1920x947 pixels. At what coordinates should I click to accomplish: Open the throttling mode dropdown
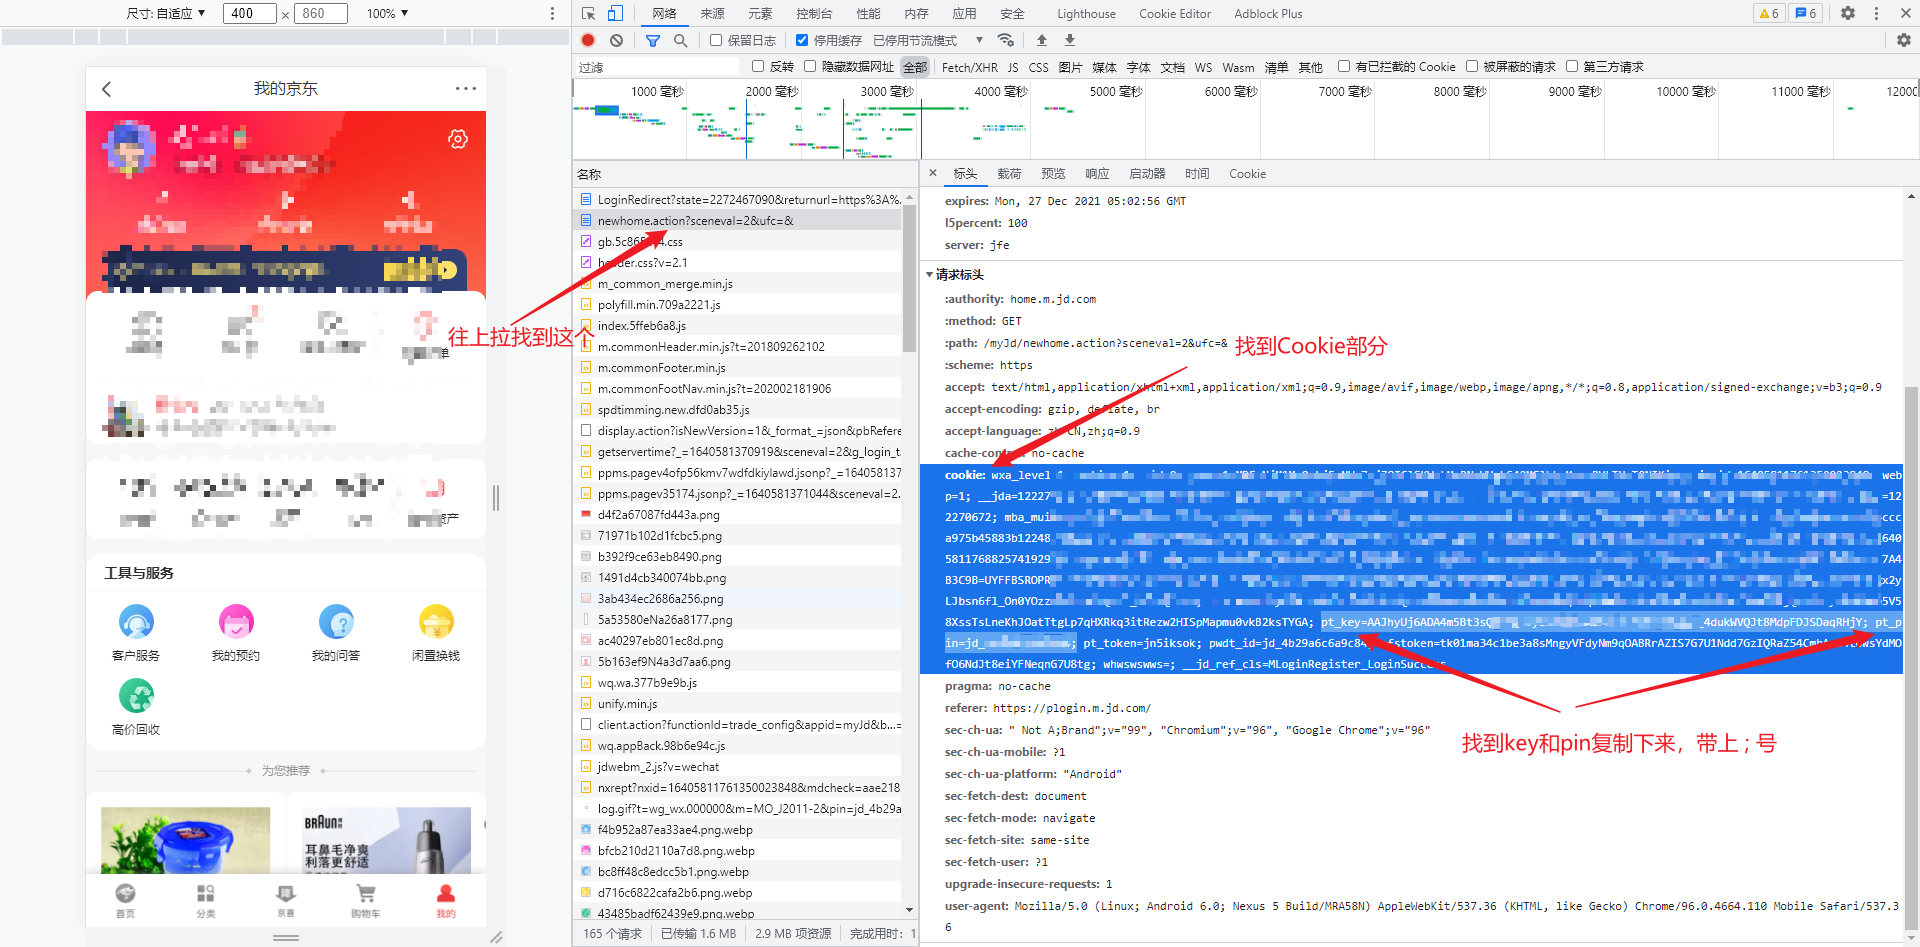point(928,40)
